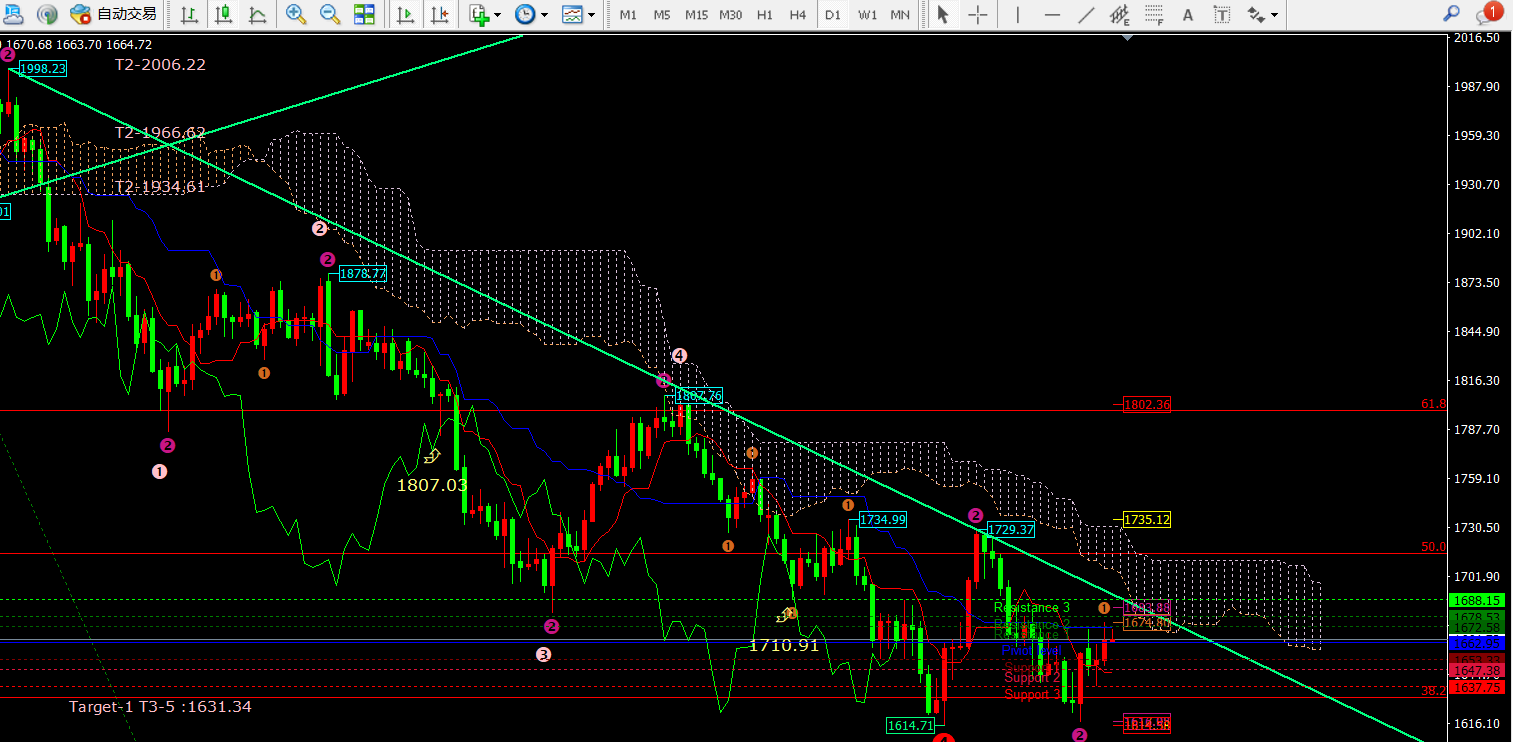Select the Equidistant Channel tool
This screenshot has width=1513, height=742.
coord(1120,15)
